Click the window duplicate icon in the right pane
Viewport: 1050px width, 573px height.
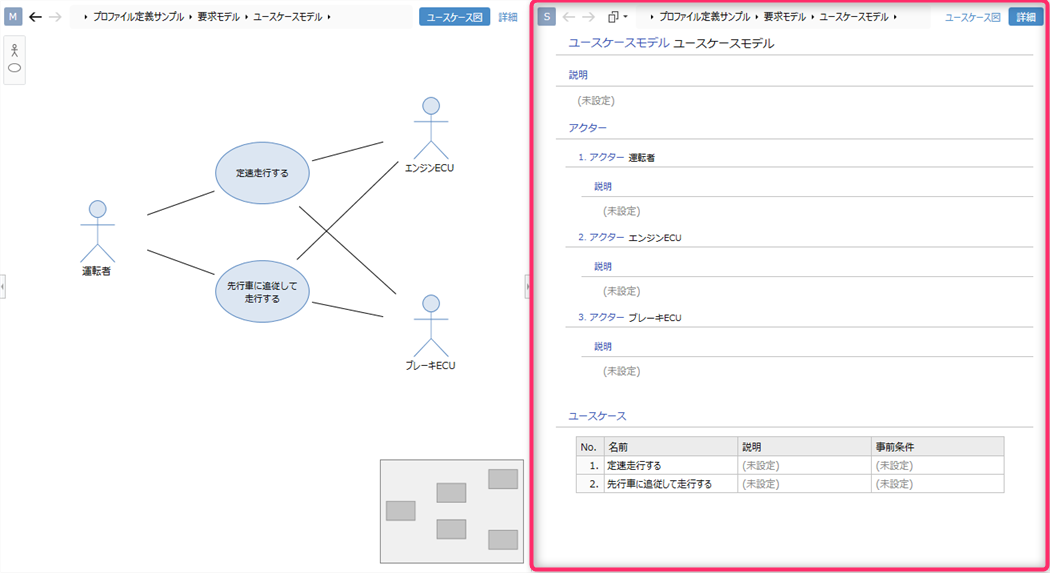pos(613,17)
